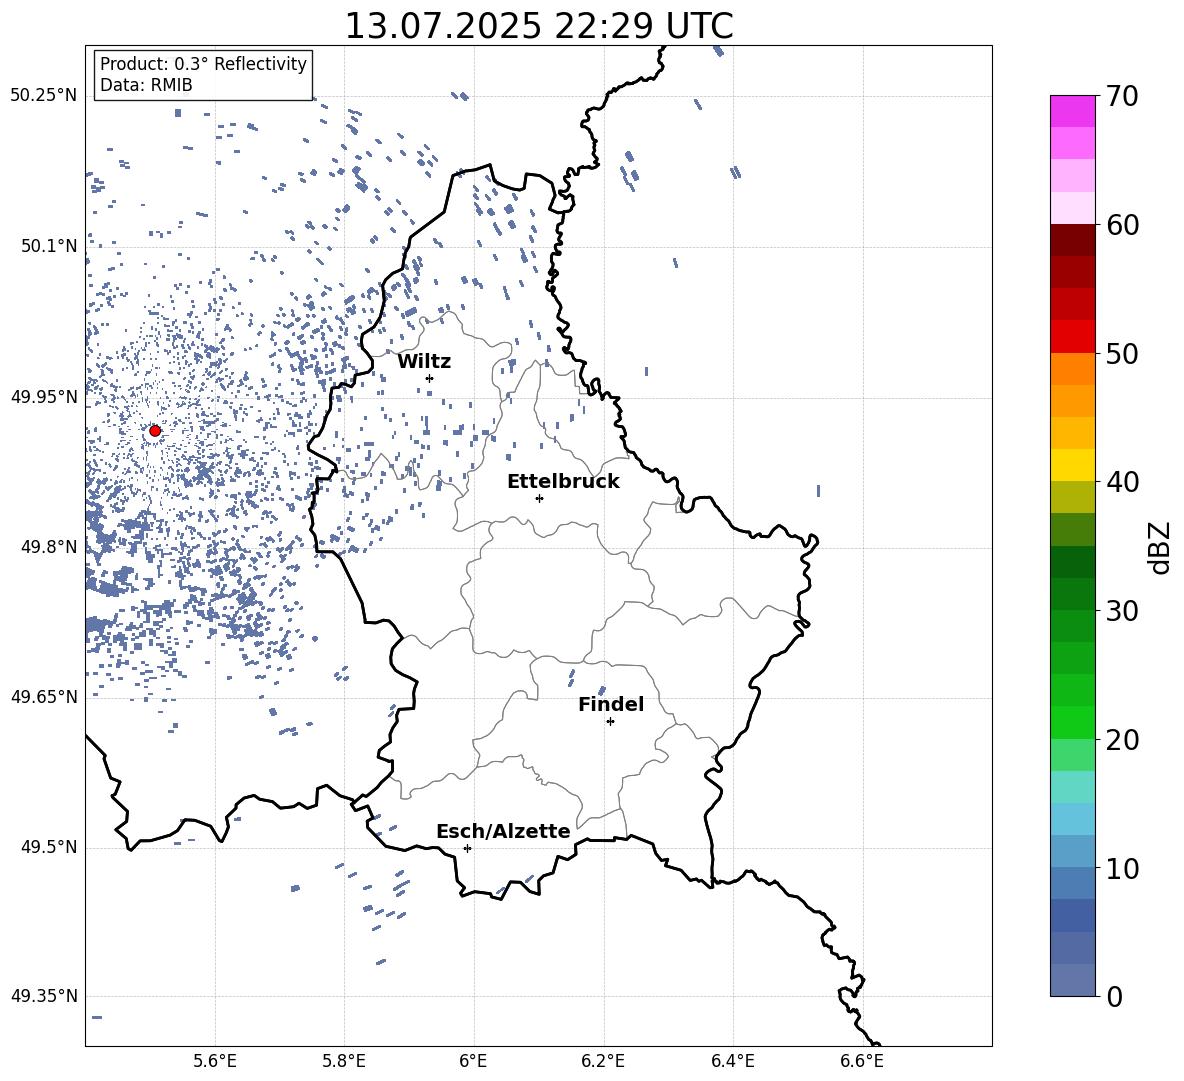This screenshot has width=1184, height=1081.
Task: Click the Esch/Alzette city label
Action: (503, 832)
